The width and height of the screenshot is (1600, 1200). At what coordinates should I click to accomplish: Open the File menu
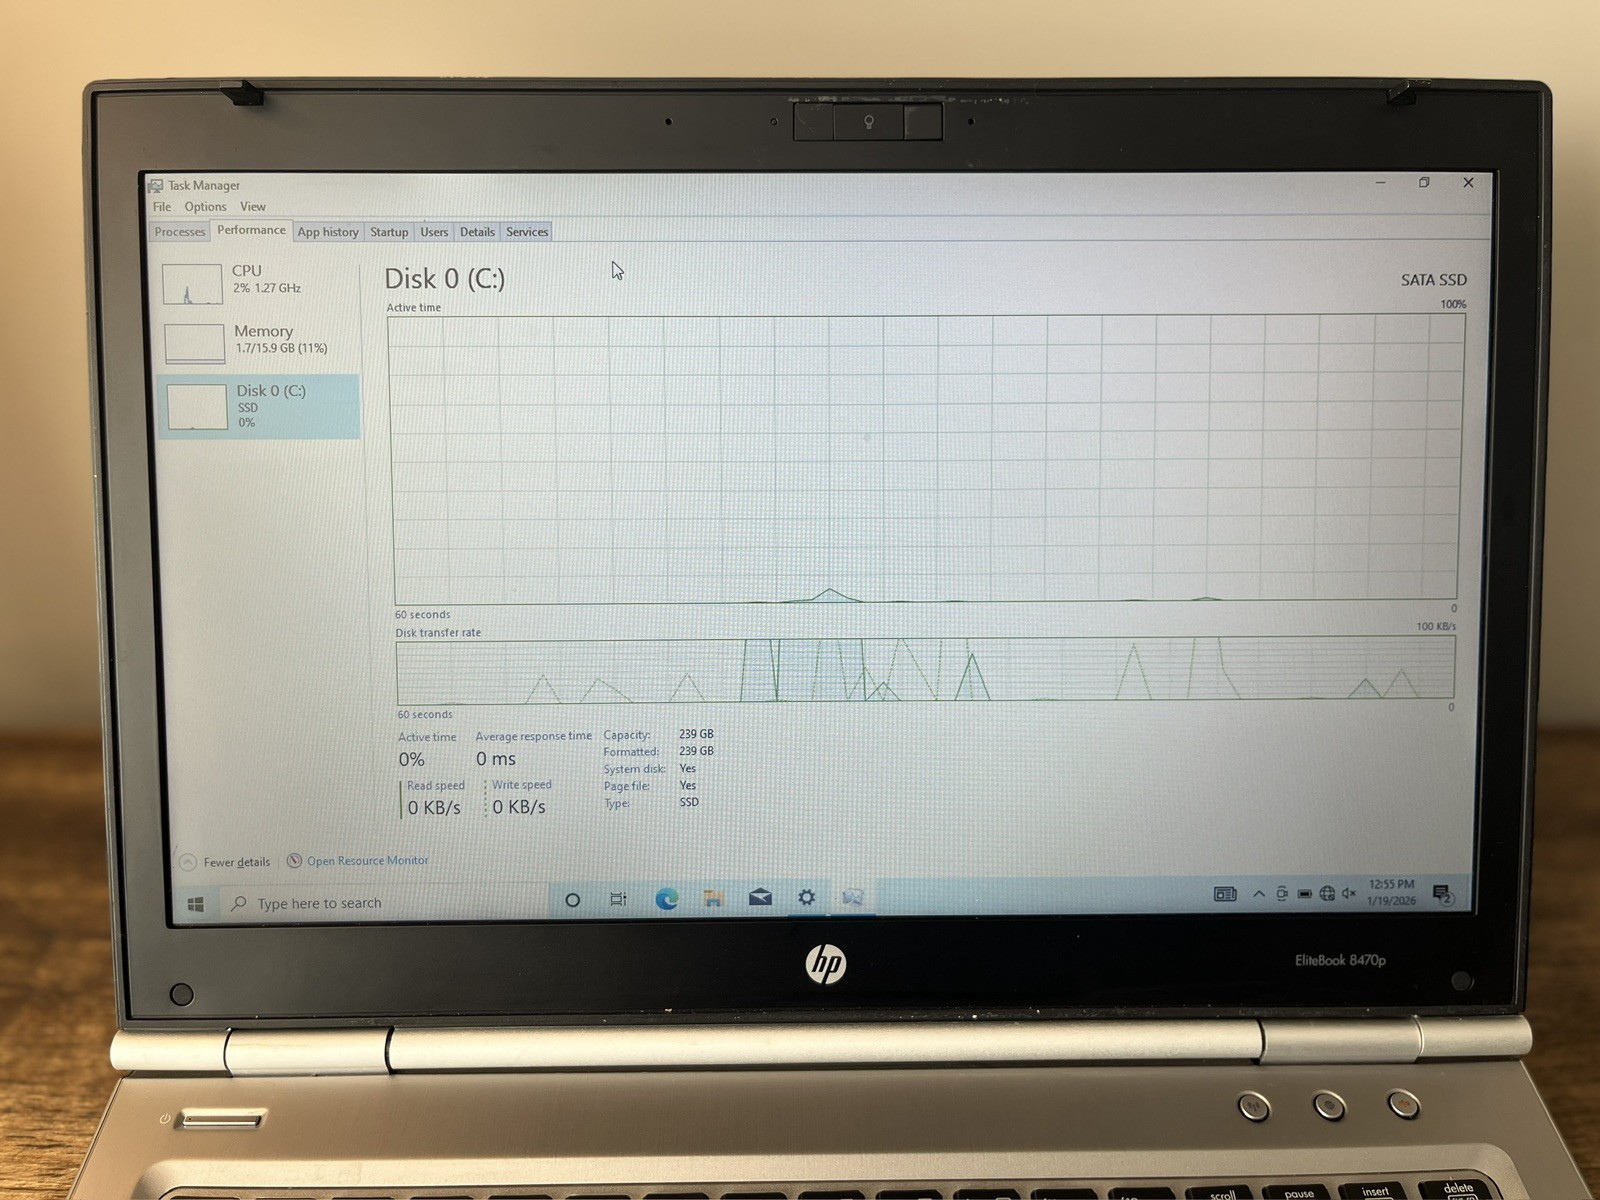tap(162, 207)
